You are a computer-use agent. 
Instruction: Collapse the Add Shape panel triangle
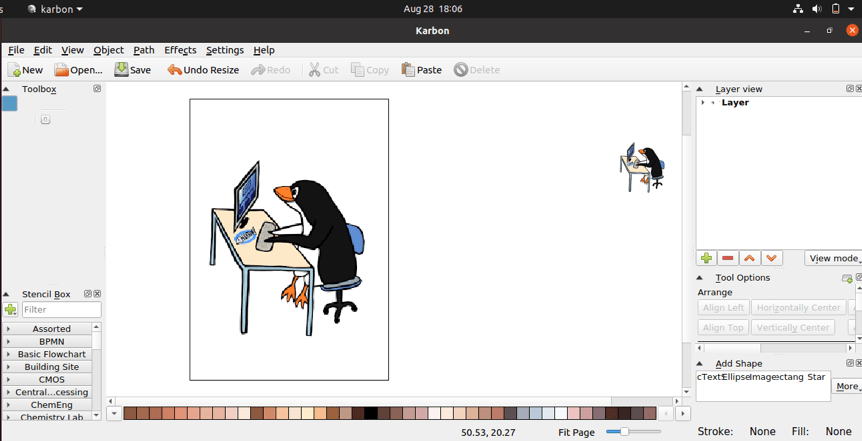click(x=700, y=364)
